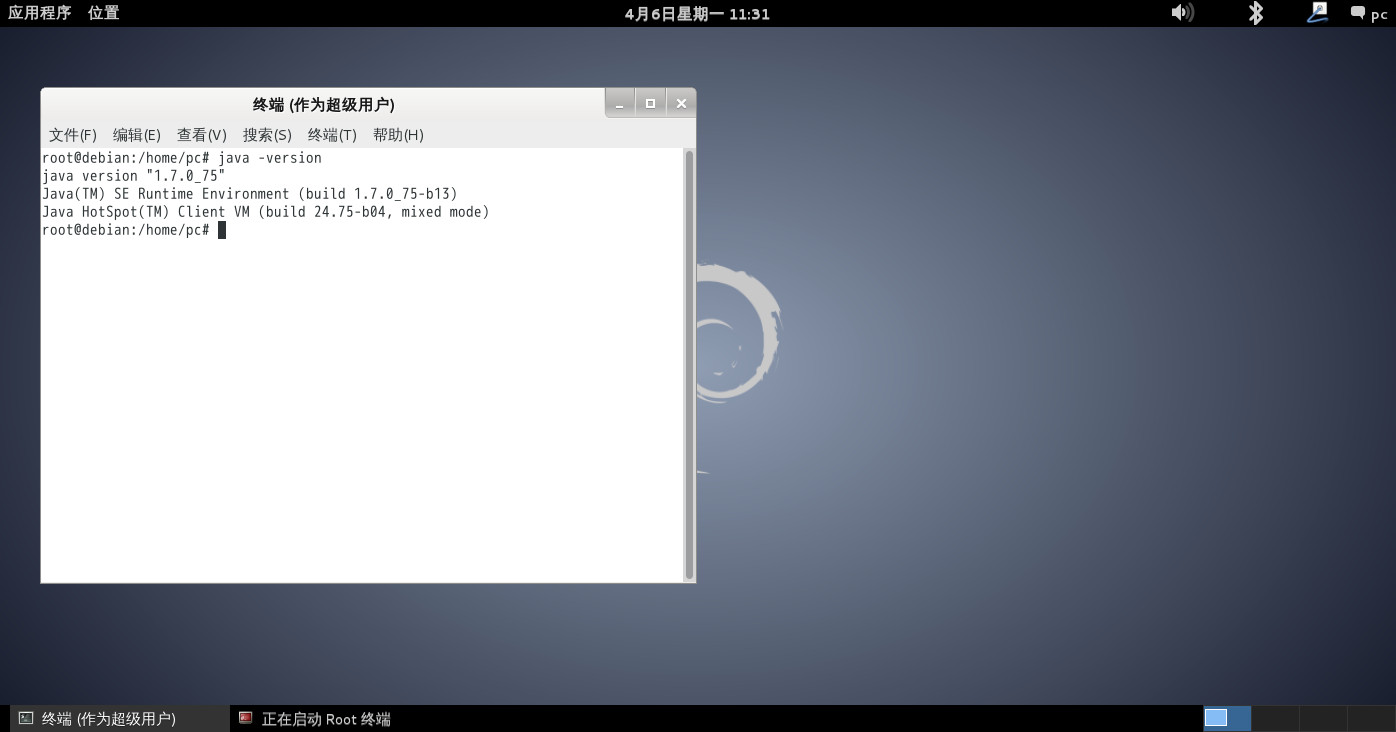Image resolution: width=1396 pixels, height=732 pixels.
Task: Open the 搜索(S) menu in terminal
Action: pyautogui.click(x=267, y=134)
